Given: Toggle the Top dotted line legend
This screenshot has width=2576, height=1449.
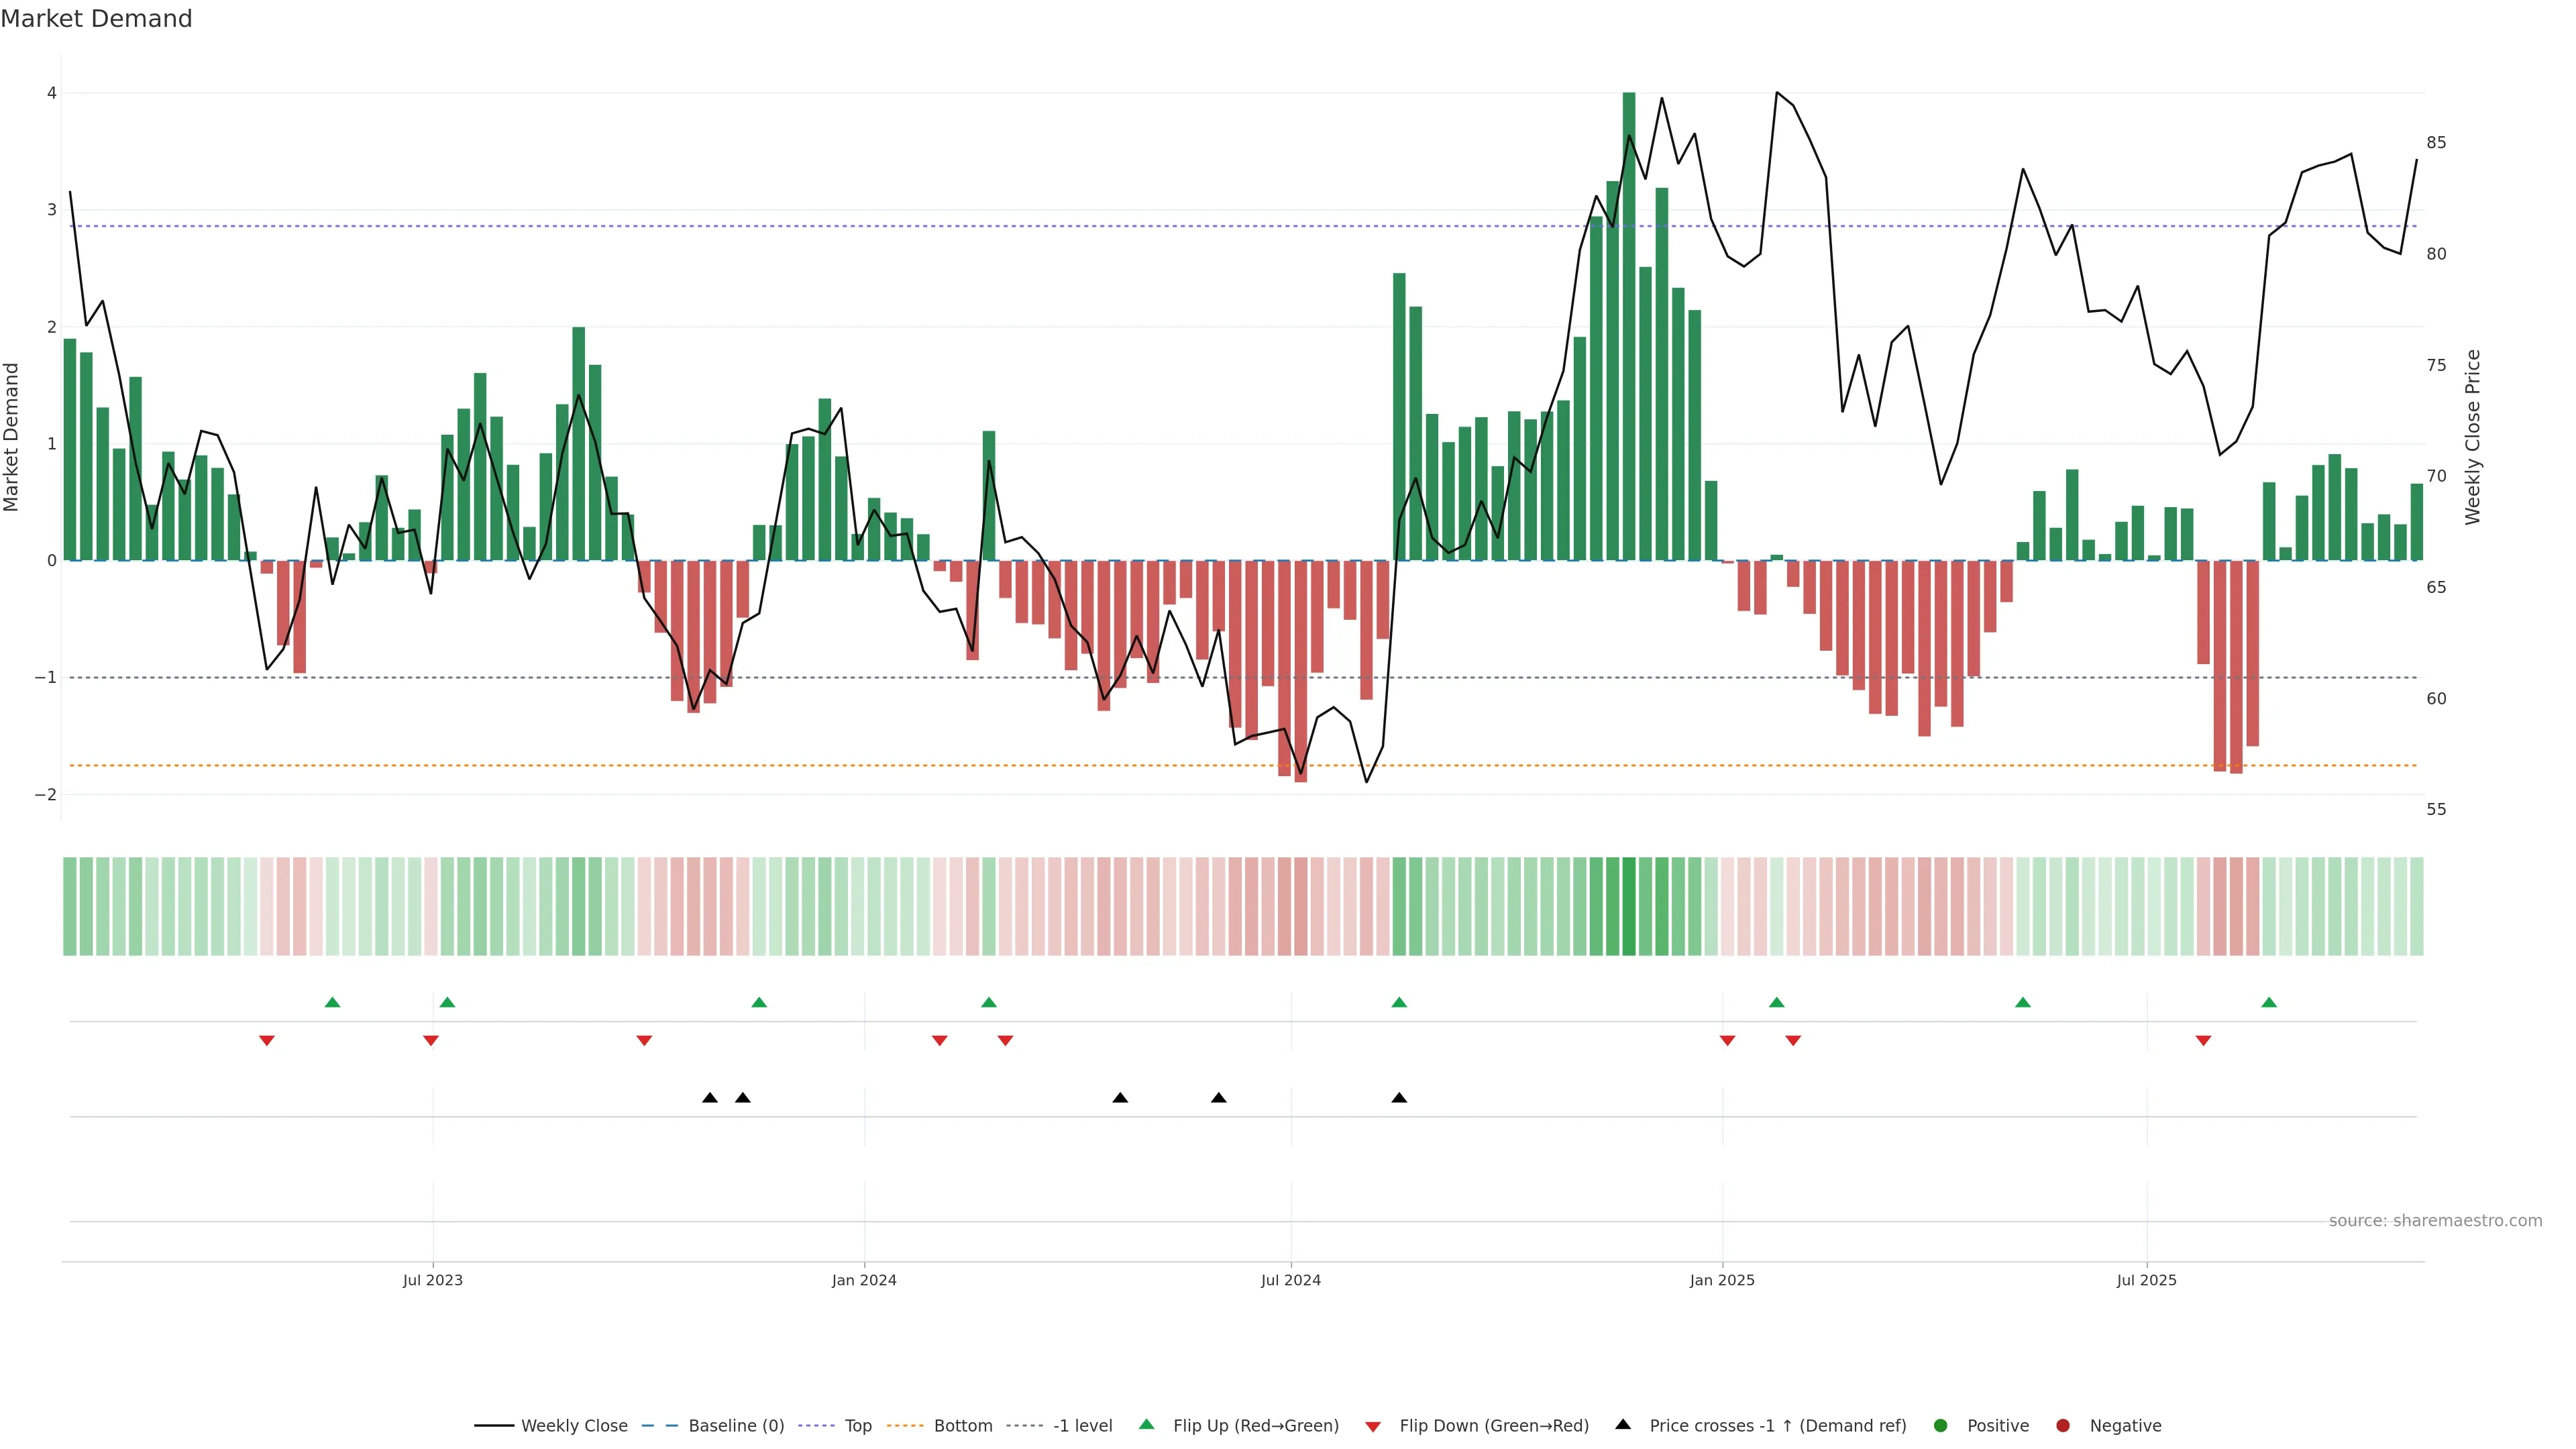Looking at the screenshot, I should [x=857, y=1425].
